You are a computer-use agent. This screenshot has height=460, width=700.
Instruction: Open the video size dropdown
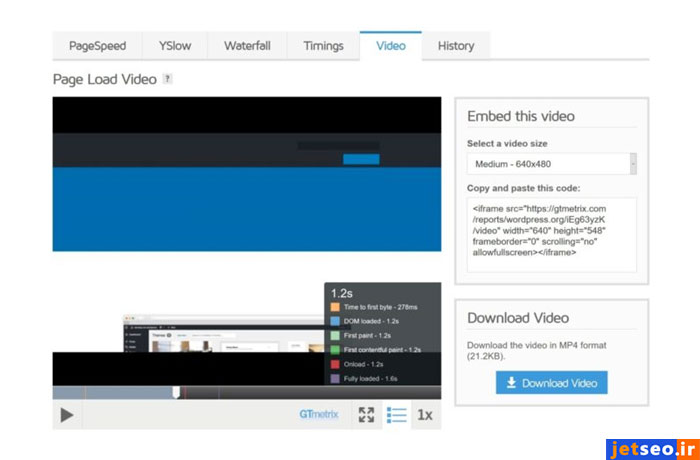pyautogui.click(x=551, y=164)
